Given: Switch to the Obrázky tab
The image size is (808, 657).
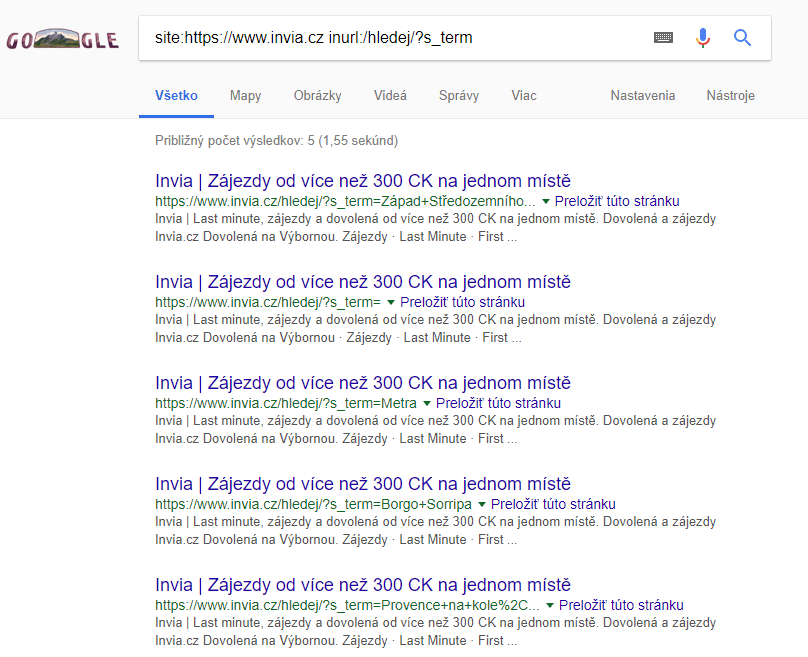Looking at the screenshot, I should coord(317,96).
